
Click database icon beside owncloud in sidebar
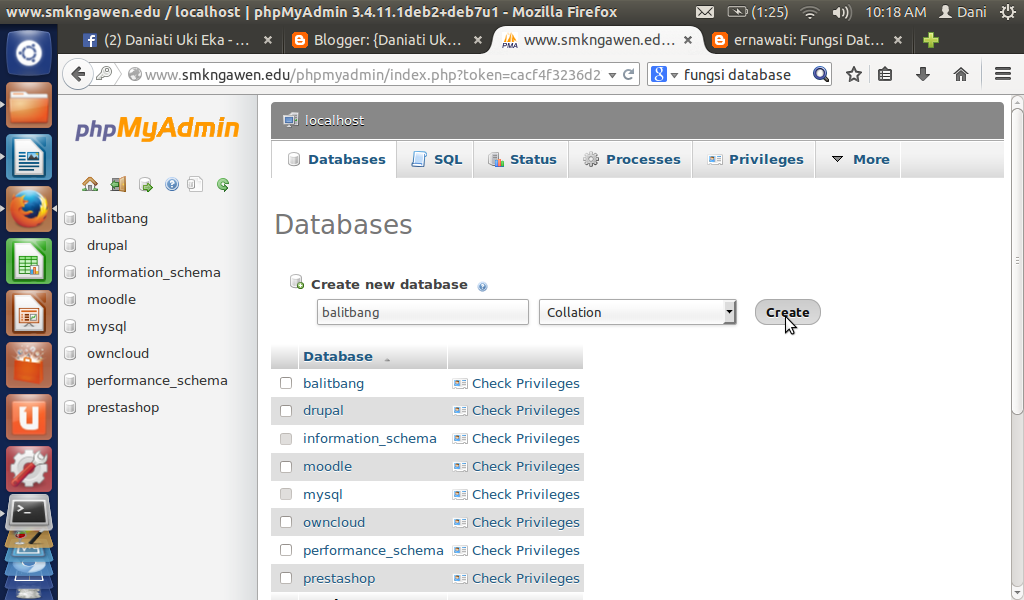[x=71, y=354]
